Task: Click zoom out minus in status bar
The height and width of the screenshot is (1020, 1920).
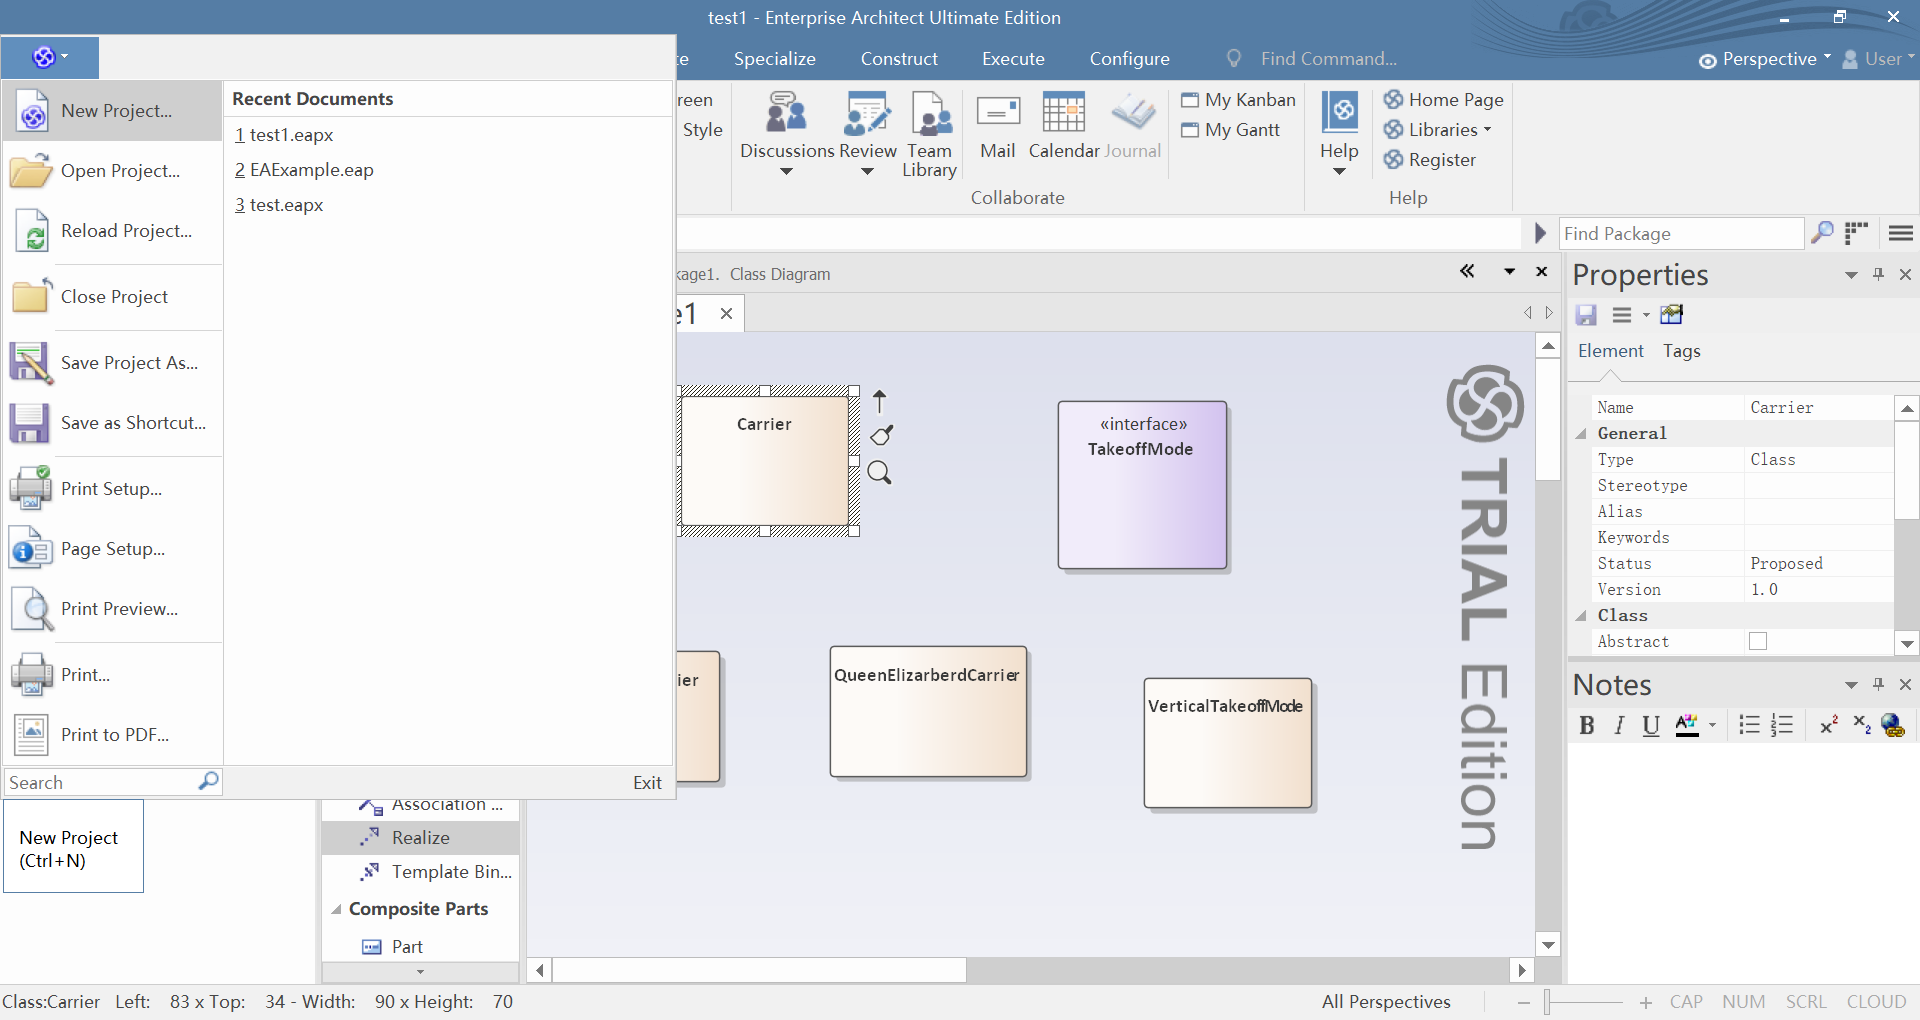Action: [1523, 1002]
